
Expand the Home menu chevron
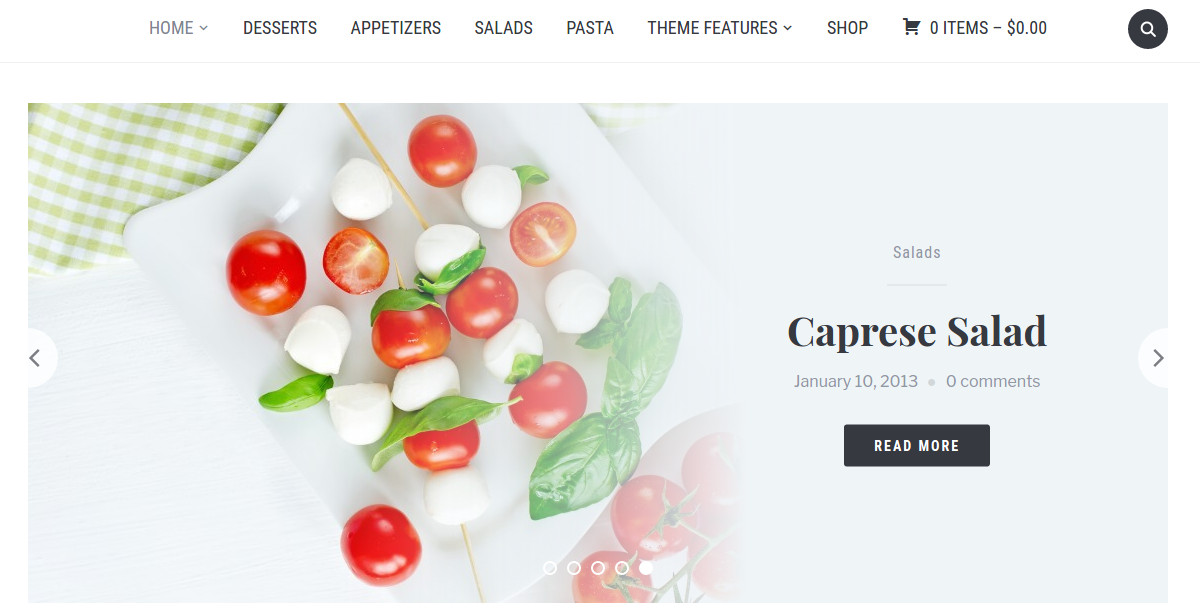(204, 29)
